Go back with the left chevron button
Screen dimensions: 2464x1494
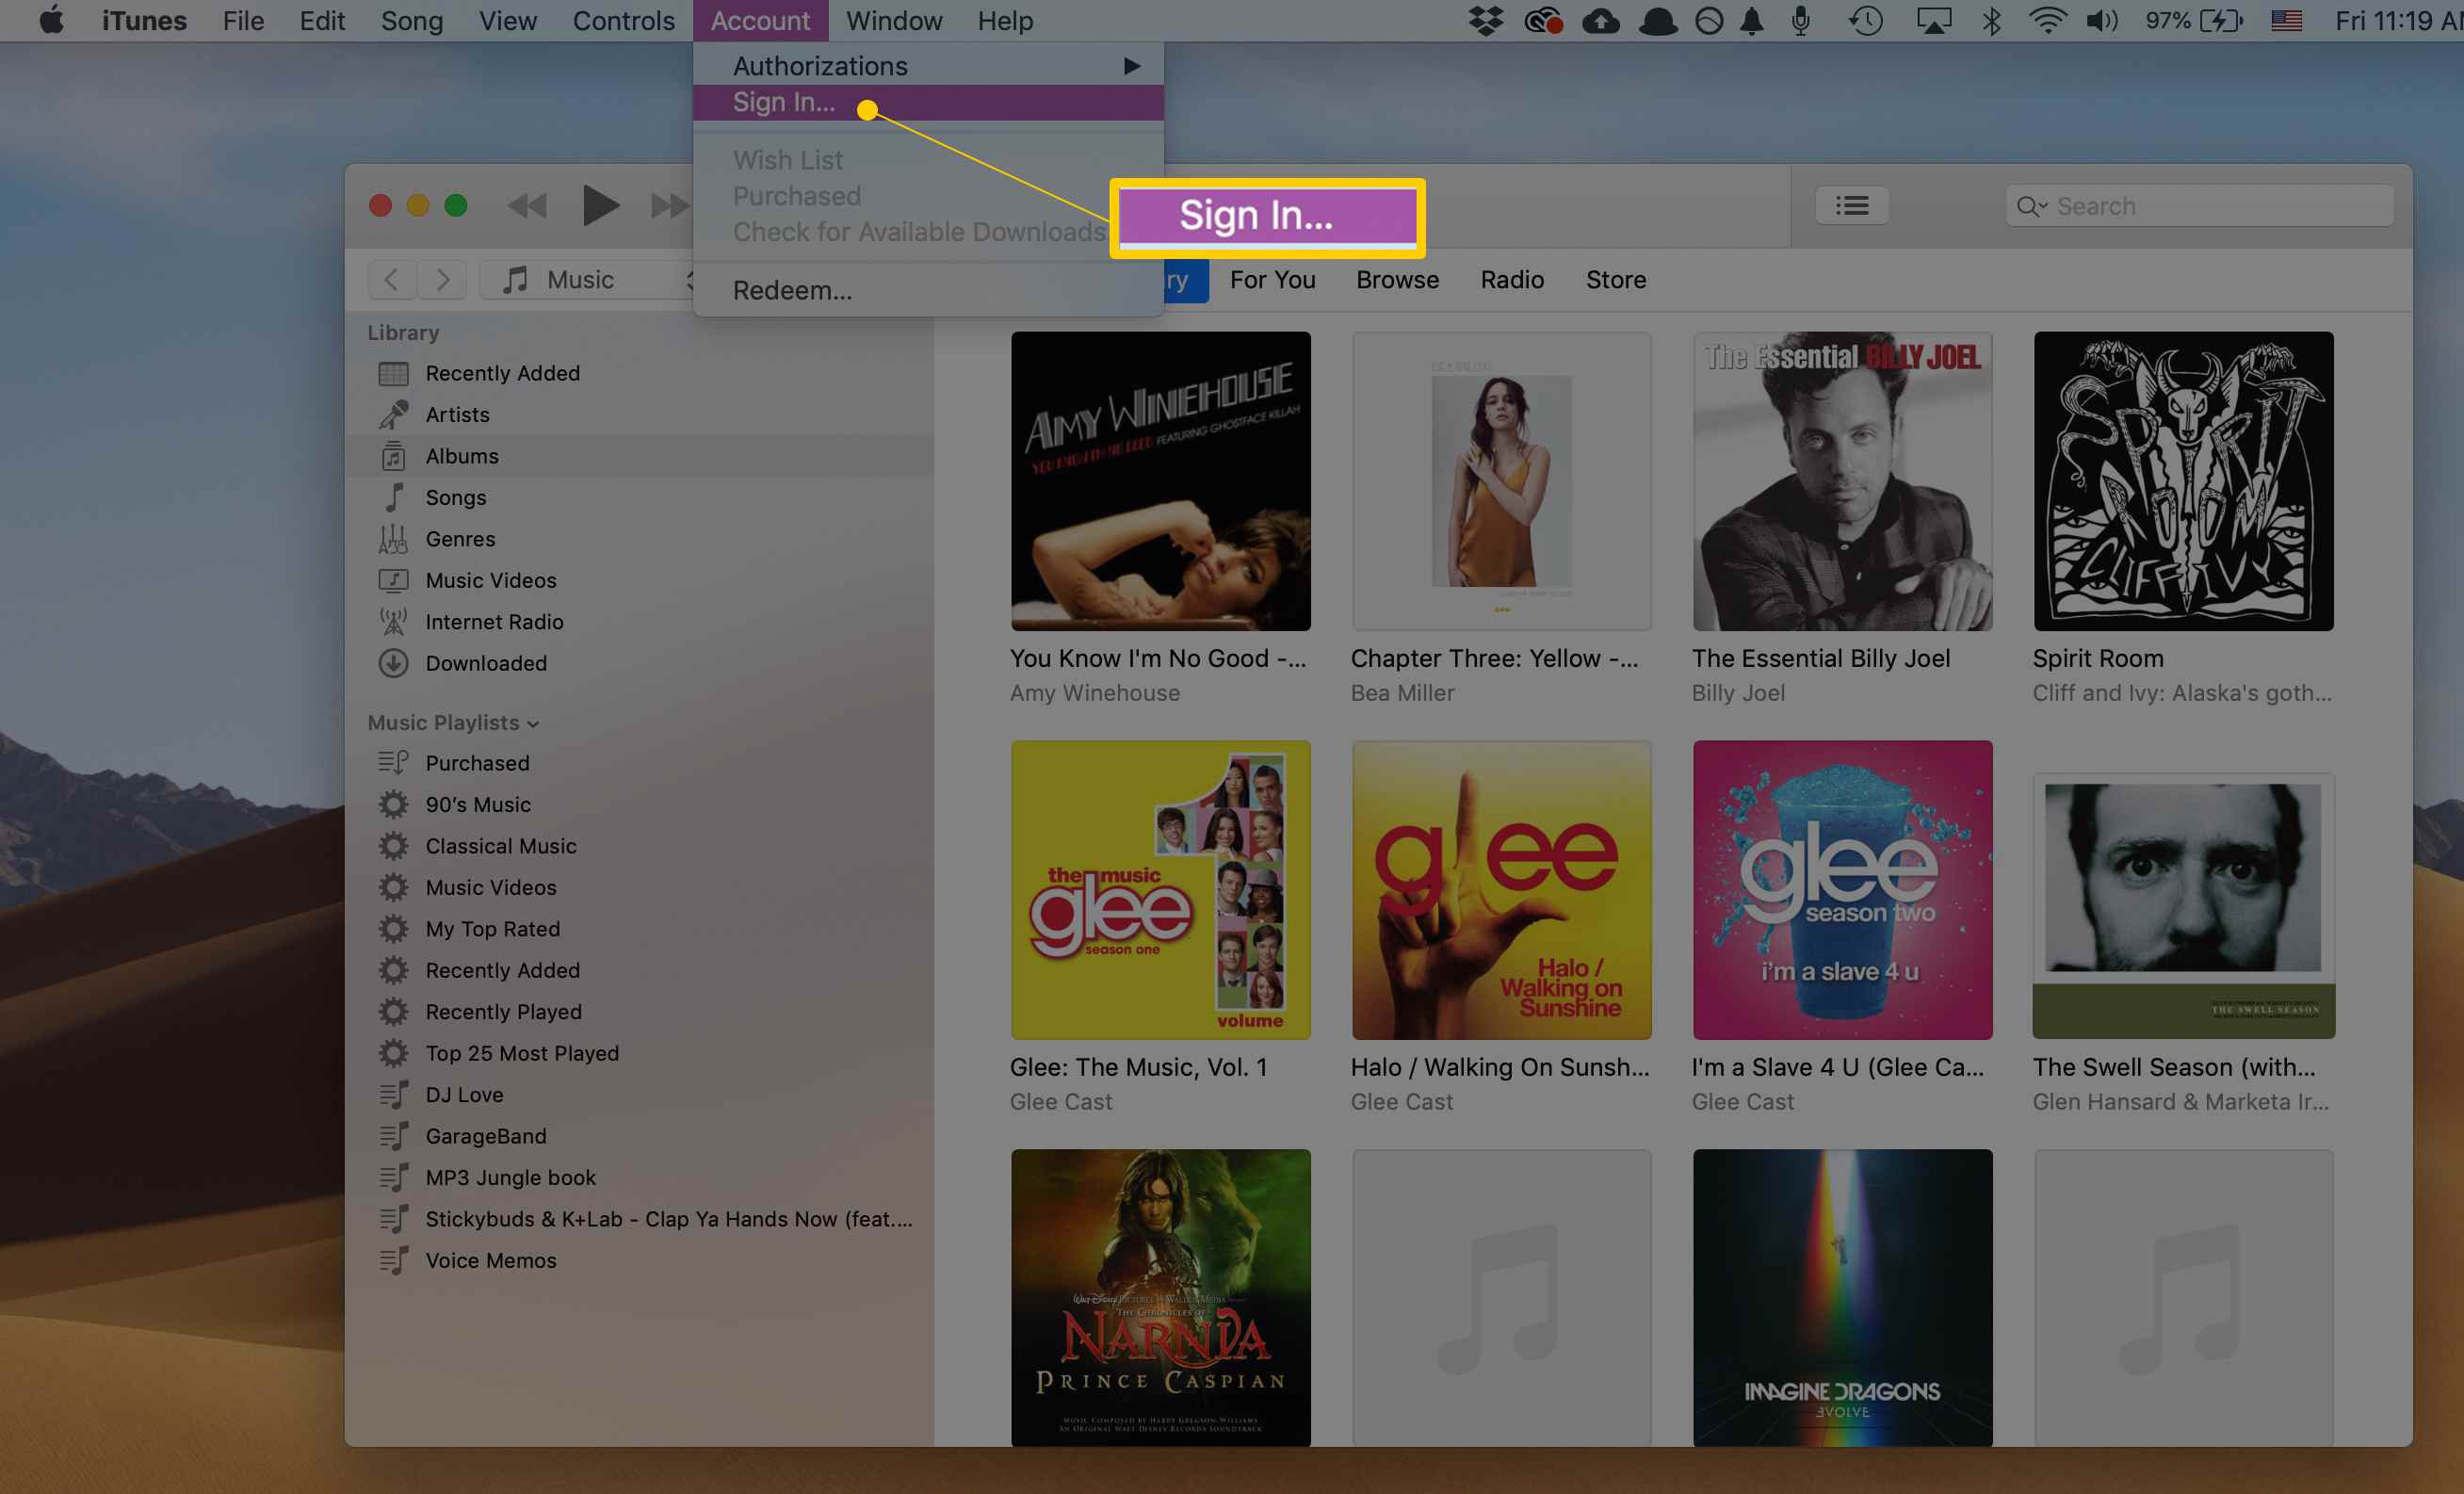(392, 280)
